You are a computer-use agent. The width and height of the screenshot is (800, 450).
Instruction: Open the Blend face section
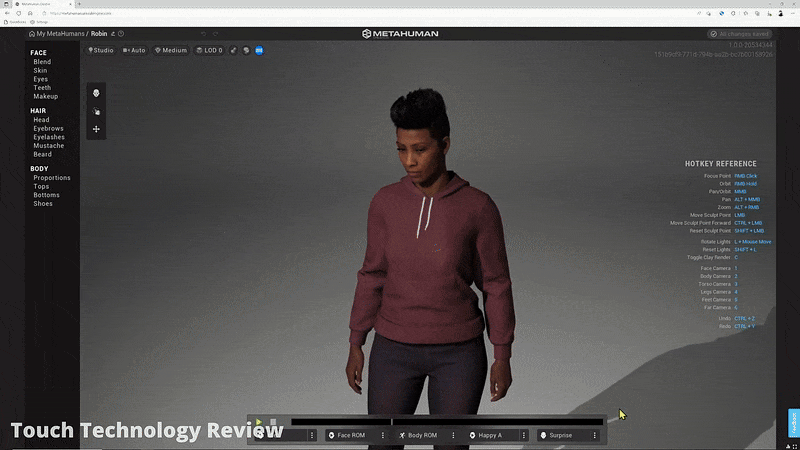coord(42,62)
